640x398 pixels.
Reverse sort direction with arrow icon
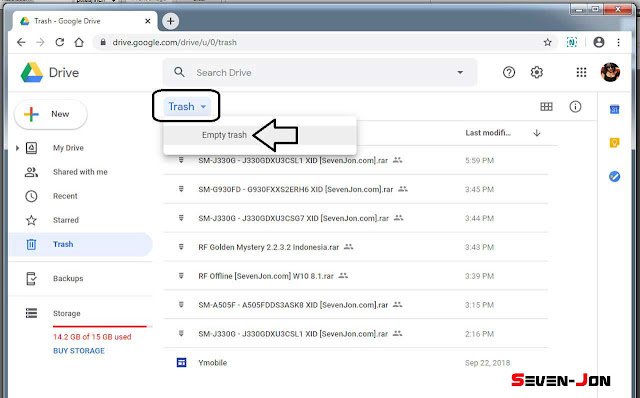537,133
